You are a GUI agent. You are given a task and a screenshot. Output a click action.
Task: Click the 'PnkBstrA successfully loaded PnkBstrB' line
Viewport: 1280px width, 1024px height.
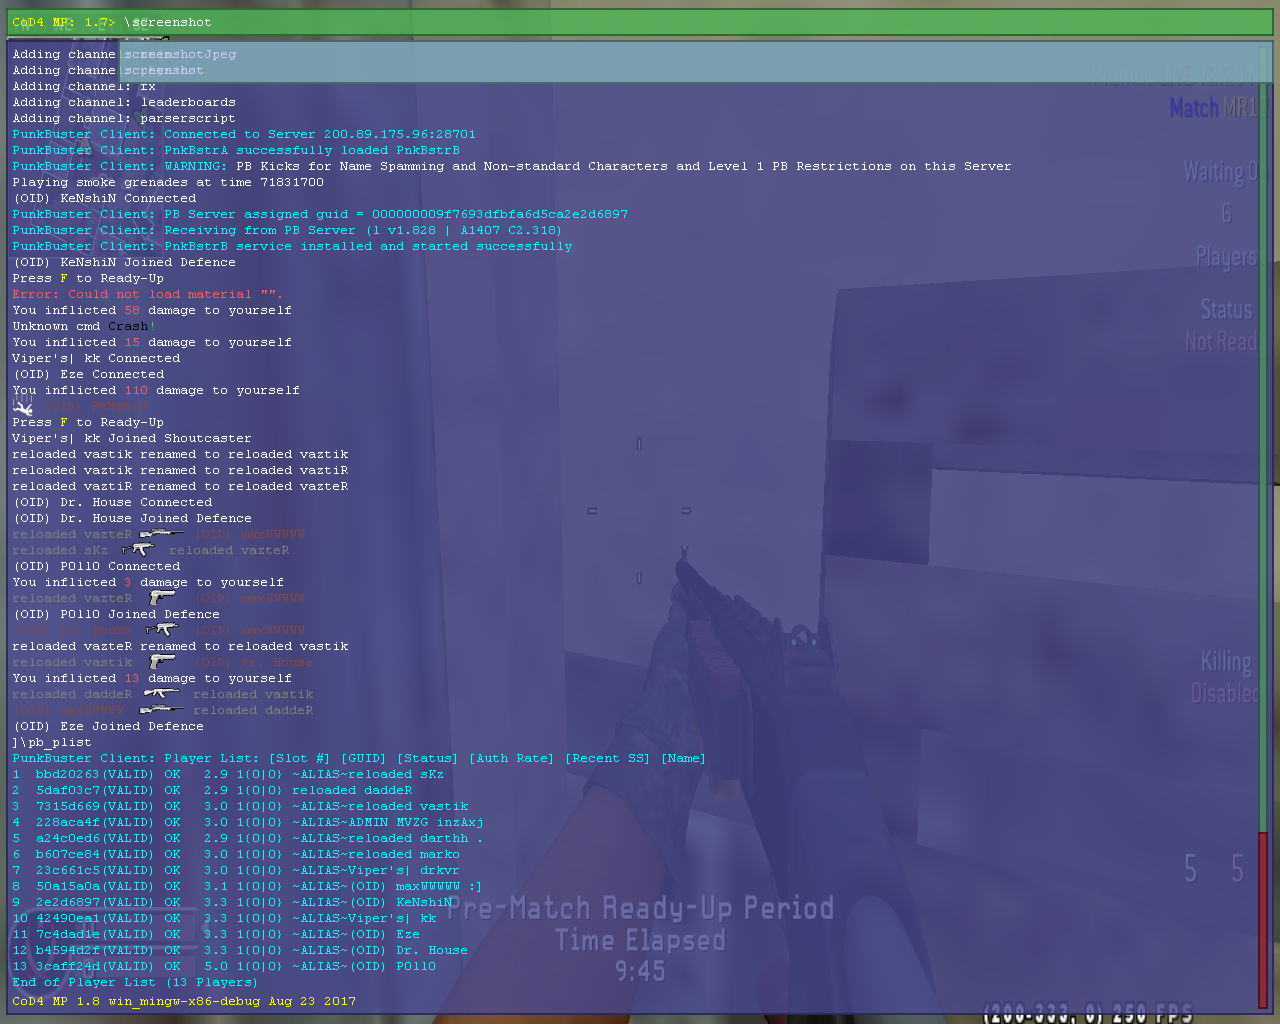coord(236,150)
